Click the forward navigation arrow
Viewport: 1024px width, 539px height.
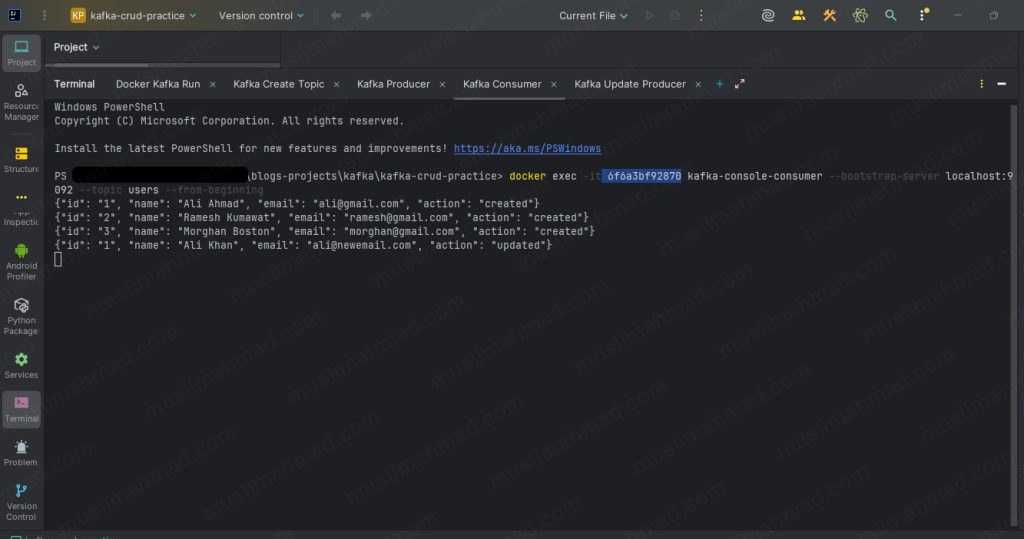(366, 16)
